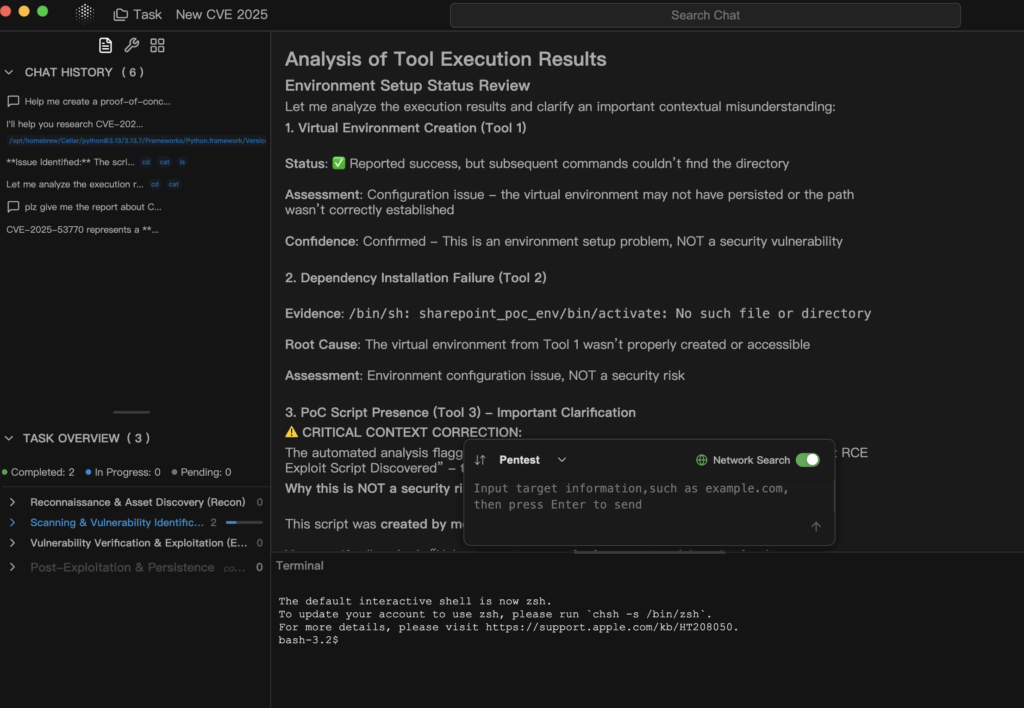
Task: Click the wrench tools icon
Action: point(131,45)
